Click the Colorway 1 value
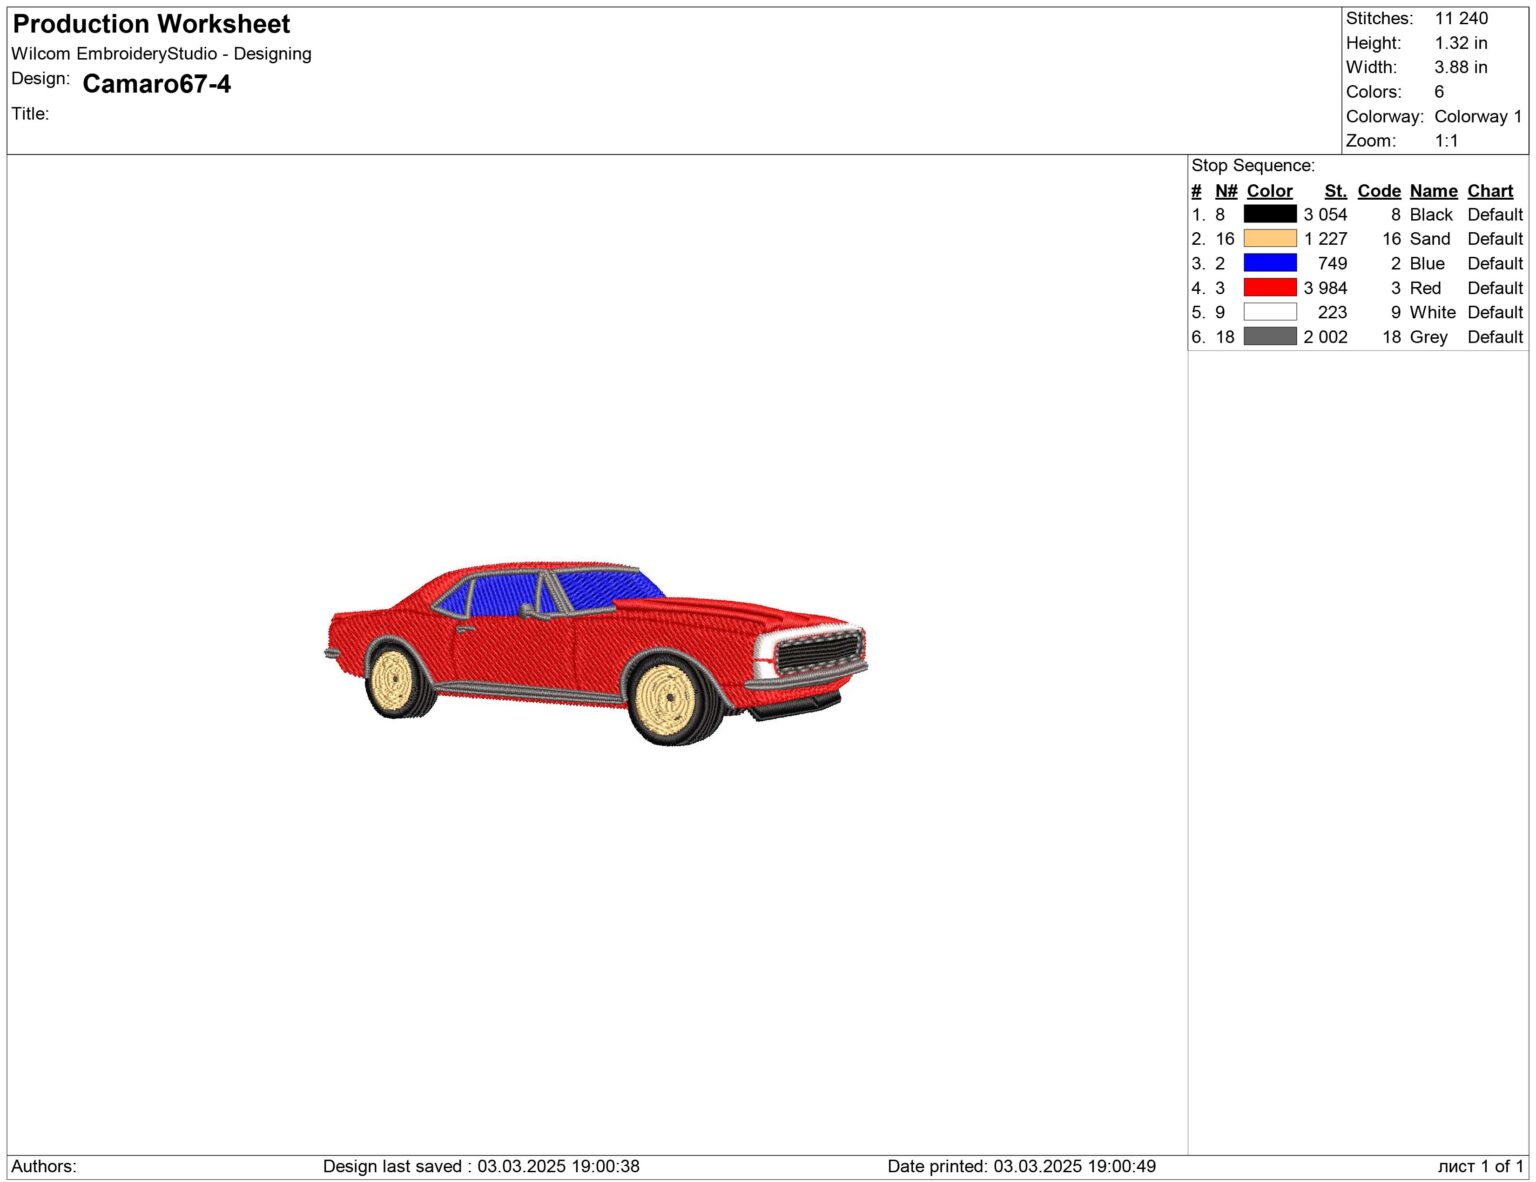 coord(1477,116)
